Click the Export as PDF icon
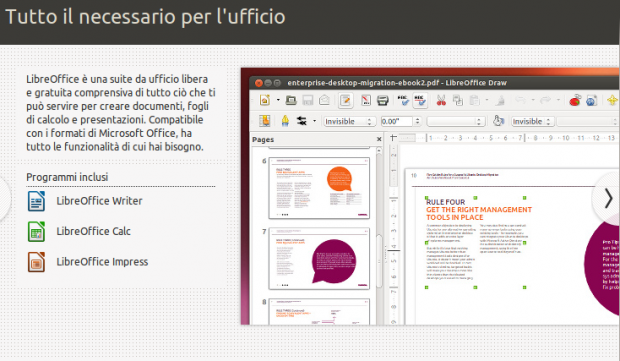This screenshot has height=361, width=620. (x=366, y=100)
